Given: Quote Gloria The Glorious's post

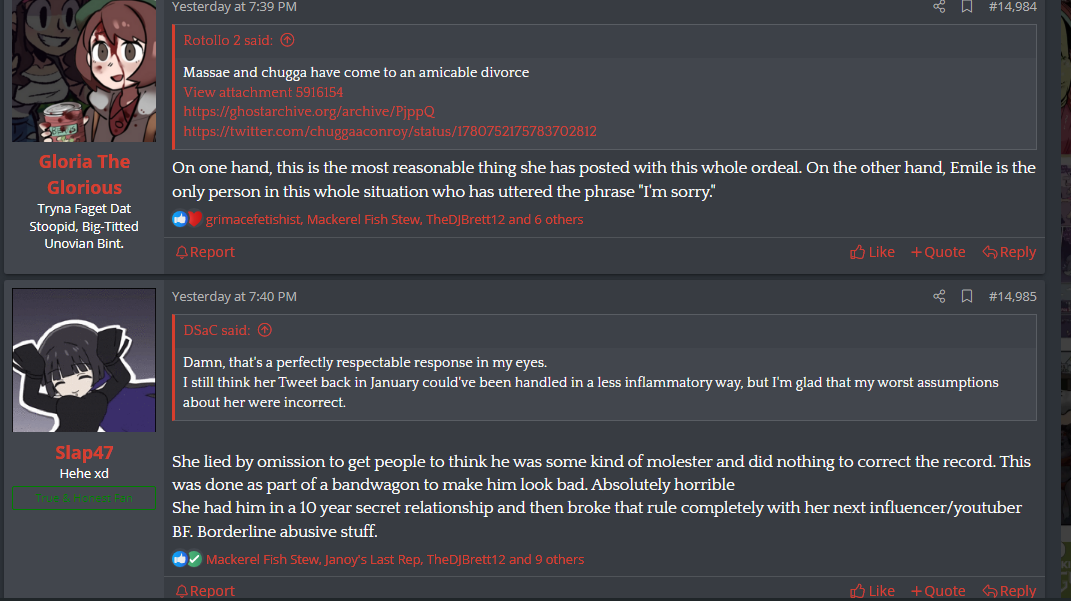Looking at the screenshot, I should [x=938, y=252].
